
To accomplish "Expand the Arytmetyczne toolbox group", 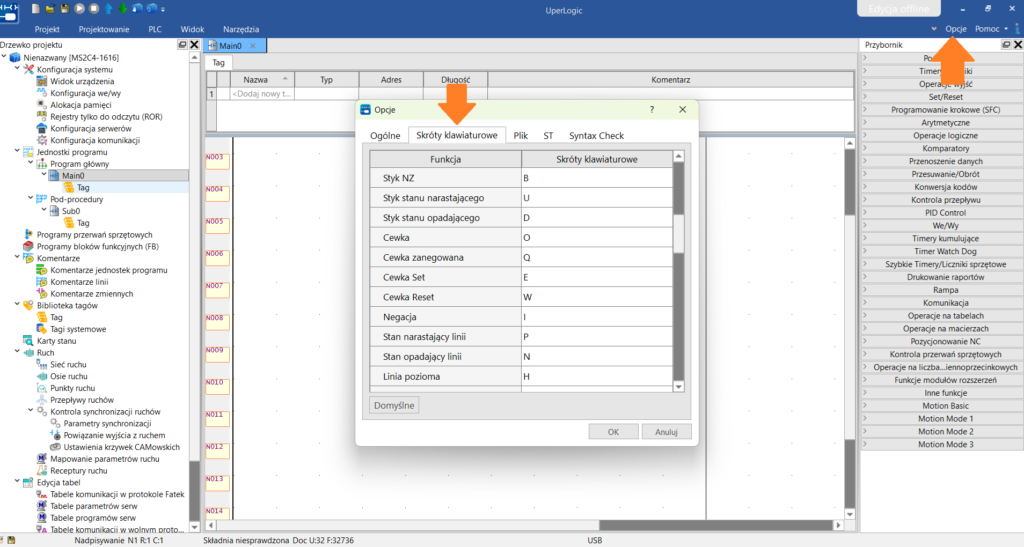I will pos(865,123).
